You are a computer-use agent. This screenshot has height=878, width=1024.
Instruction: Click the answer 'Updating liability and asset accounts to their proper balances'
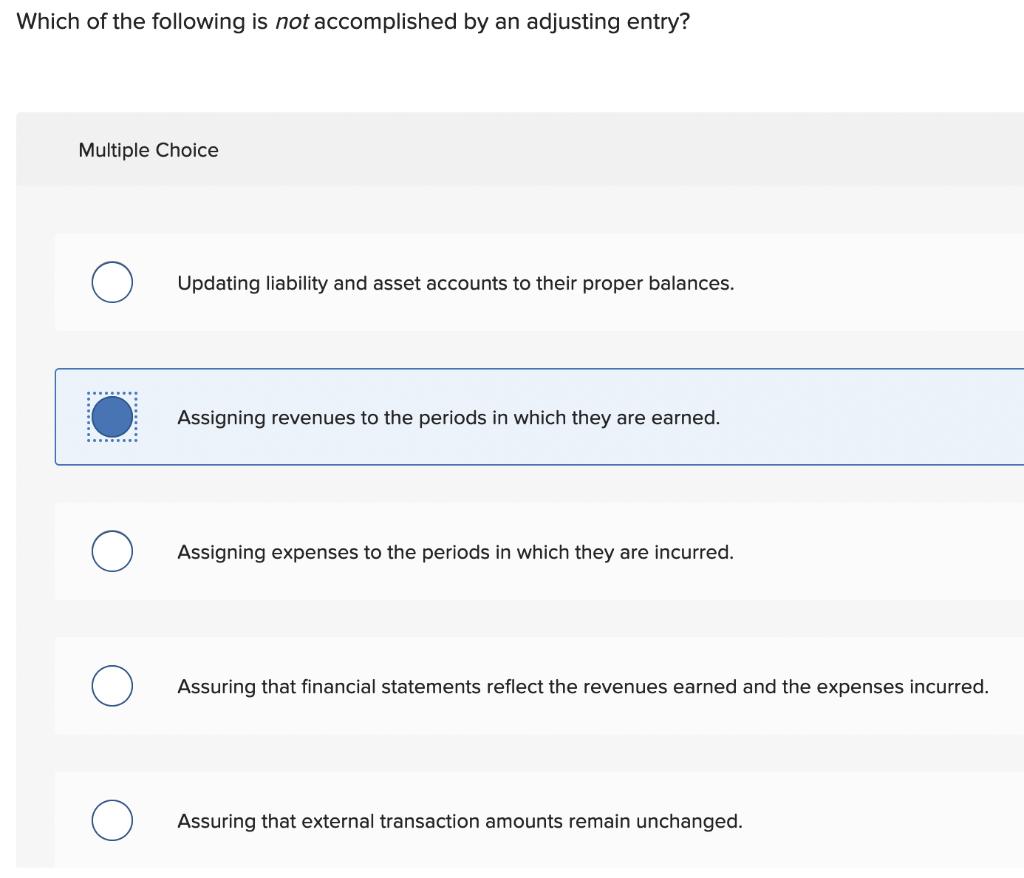456,283
